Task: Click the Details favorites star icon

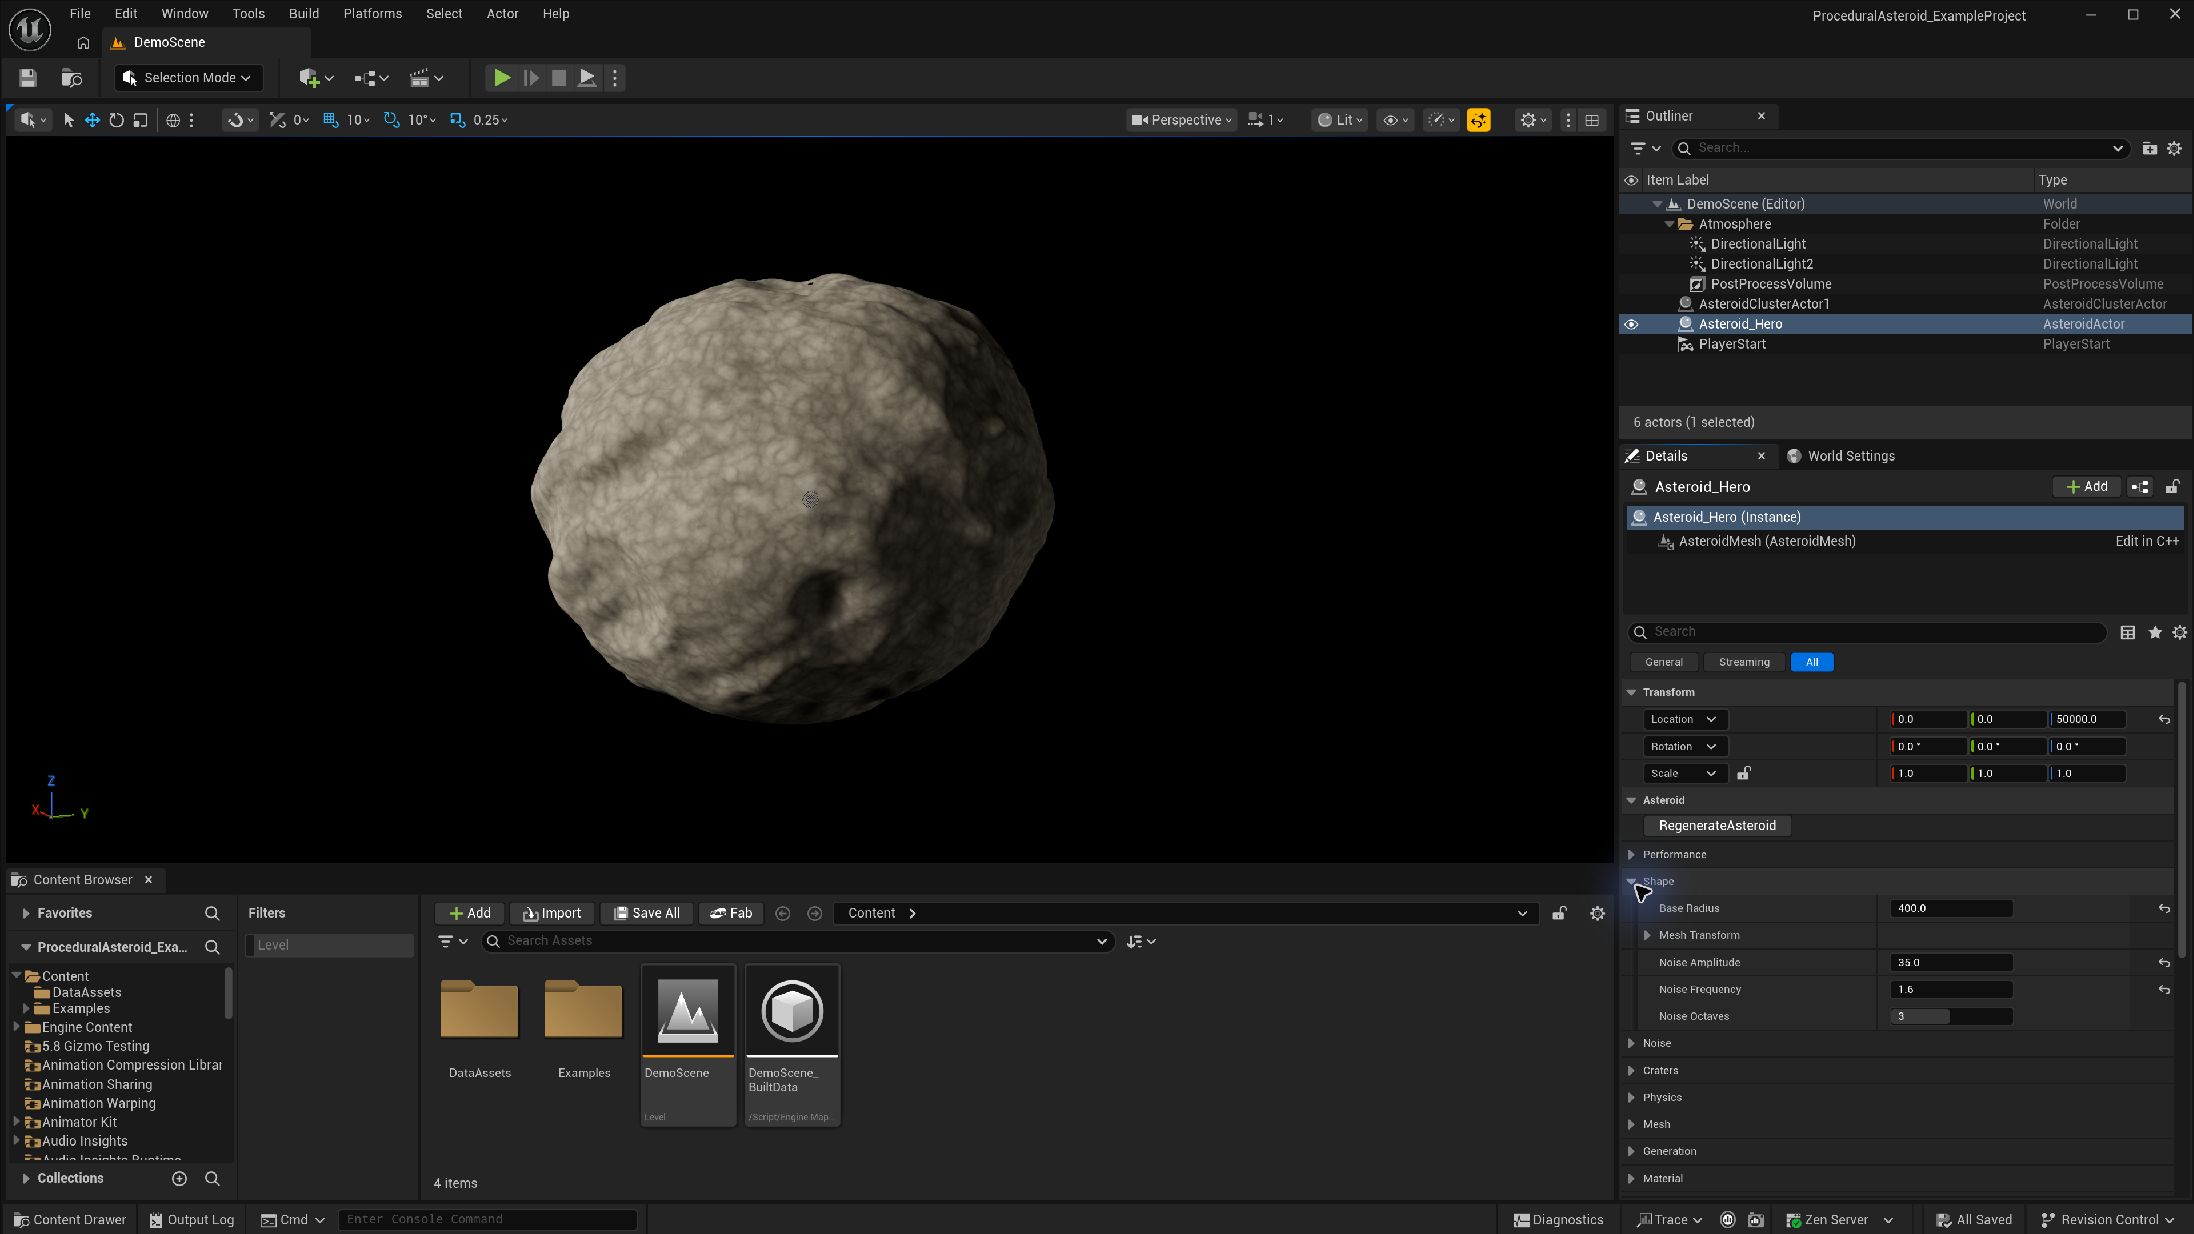Action: pos(2155,632)
